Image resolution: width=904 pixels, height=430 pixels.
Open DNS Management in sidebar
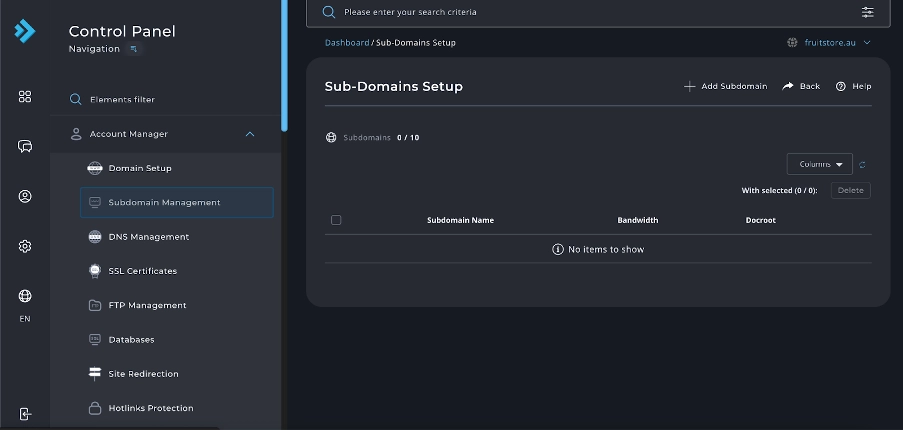[148, 237]
